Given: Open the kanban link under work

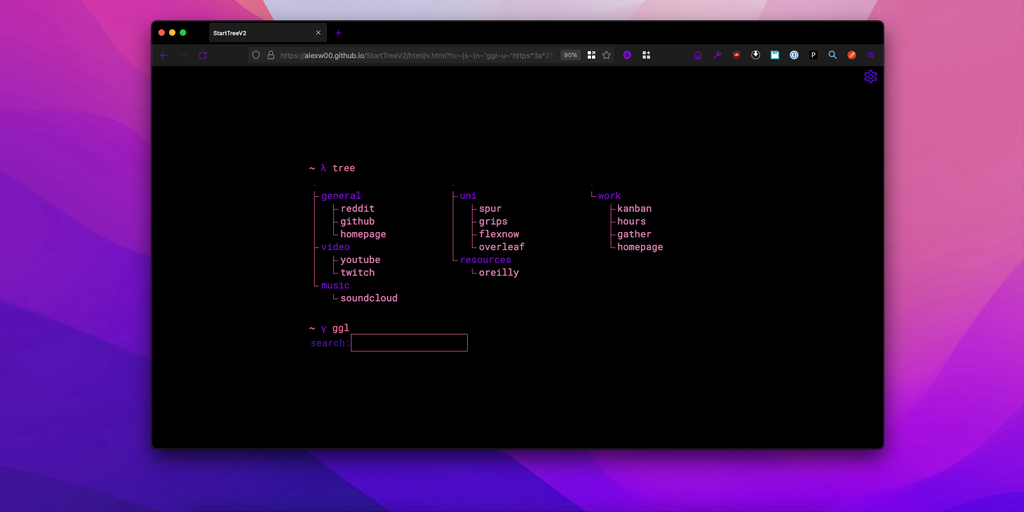Looking at the screenshot, I should point(634,209).
